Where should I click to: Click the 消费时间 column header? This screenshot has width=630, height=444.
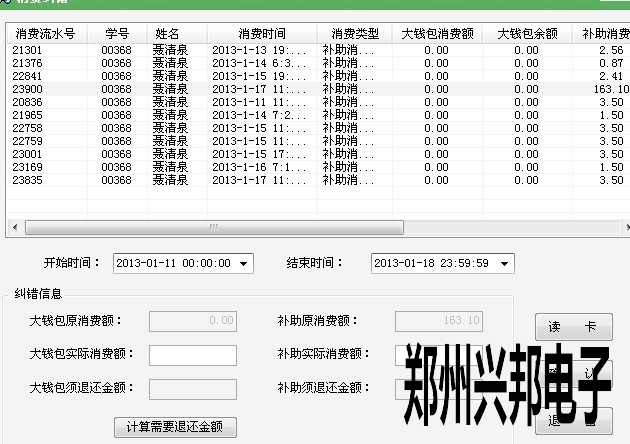(x=261, y=34)
